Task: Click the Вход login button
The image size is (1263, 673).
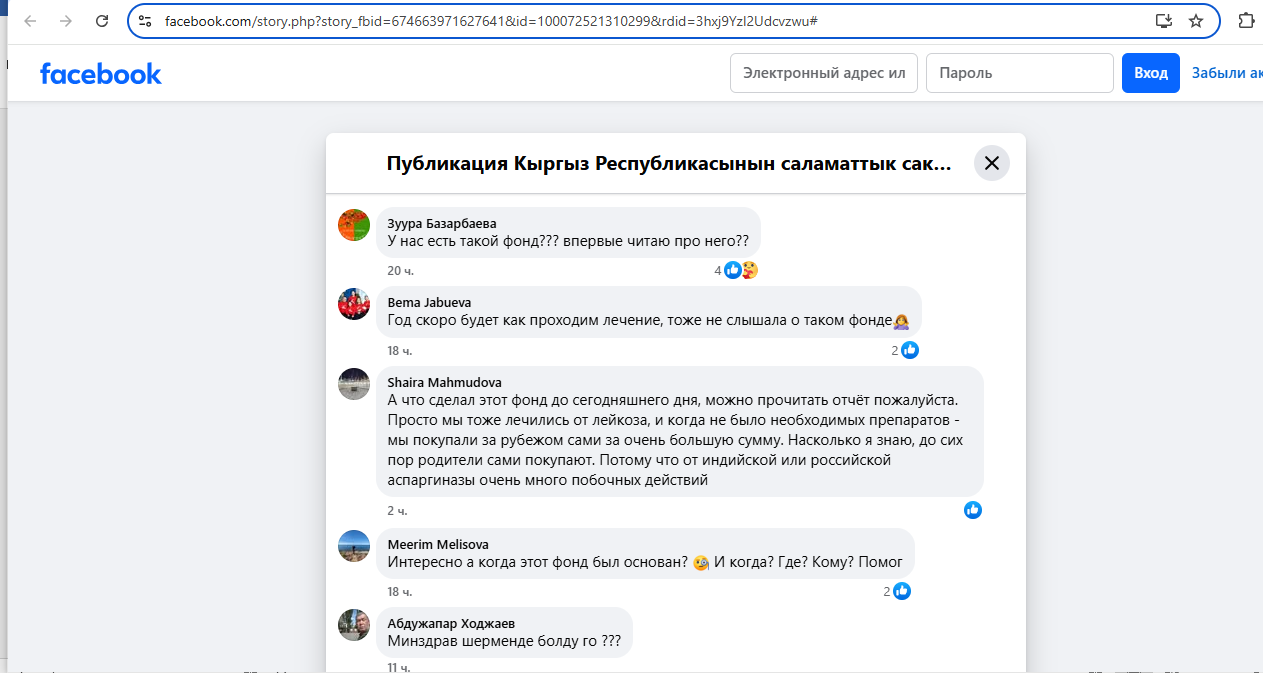Action: pos(1151,73)
